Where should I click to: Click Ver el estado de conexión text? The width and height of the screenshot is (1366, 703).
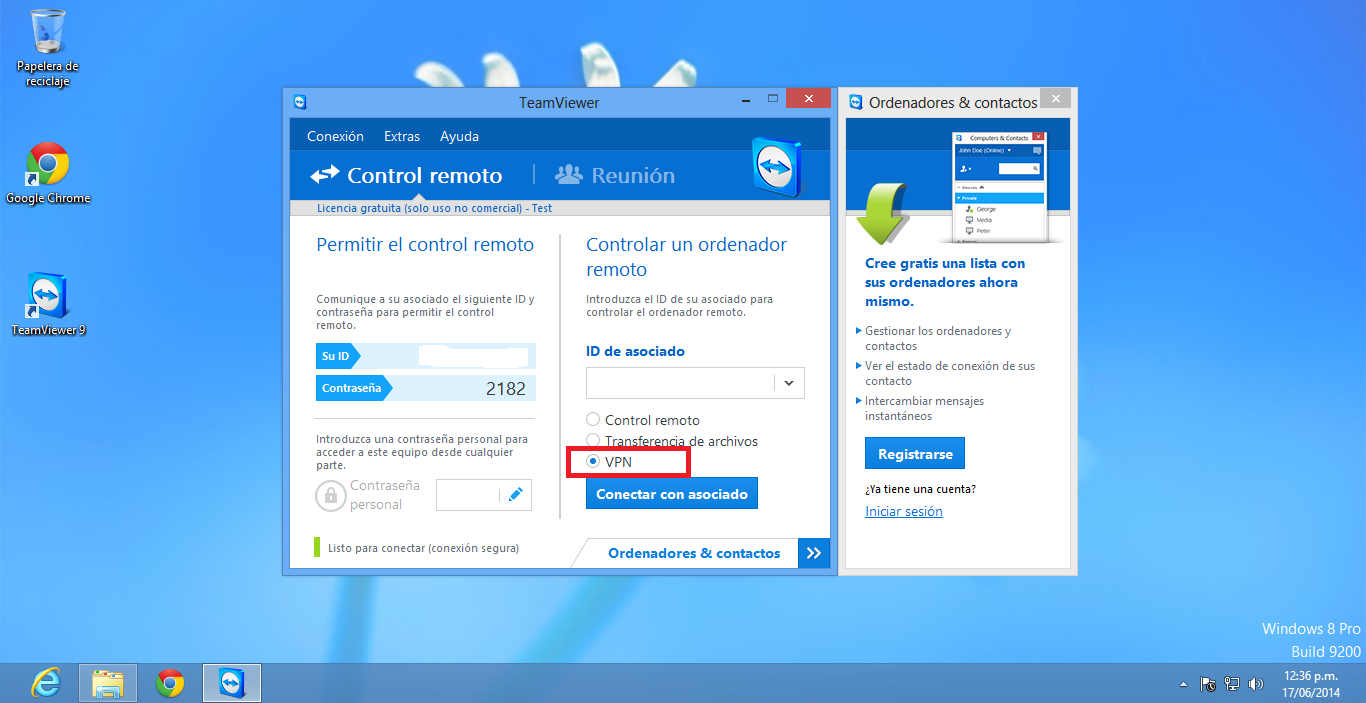point(950,373)
